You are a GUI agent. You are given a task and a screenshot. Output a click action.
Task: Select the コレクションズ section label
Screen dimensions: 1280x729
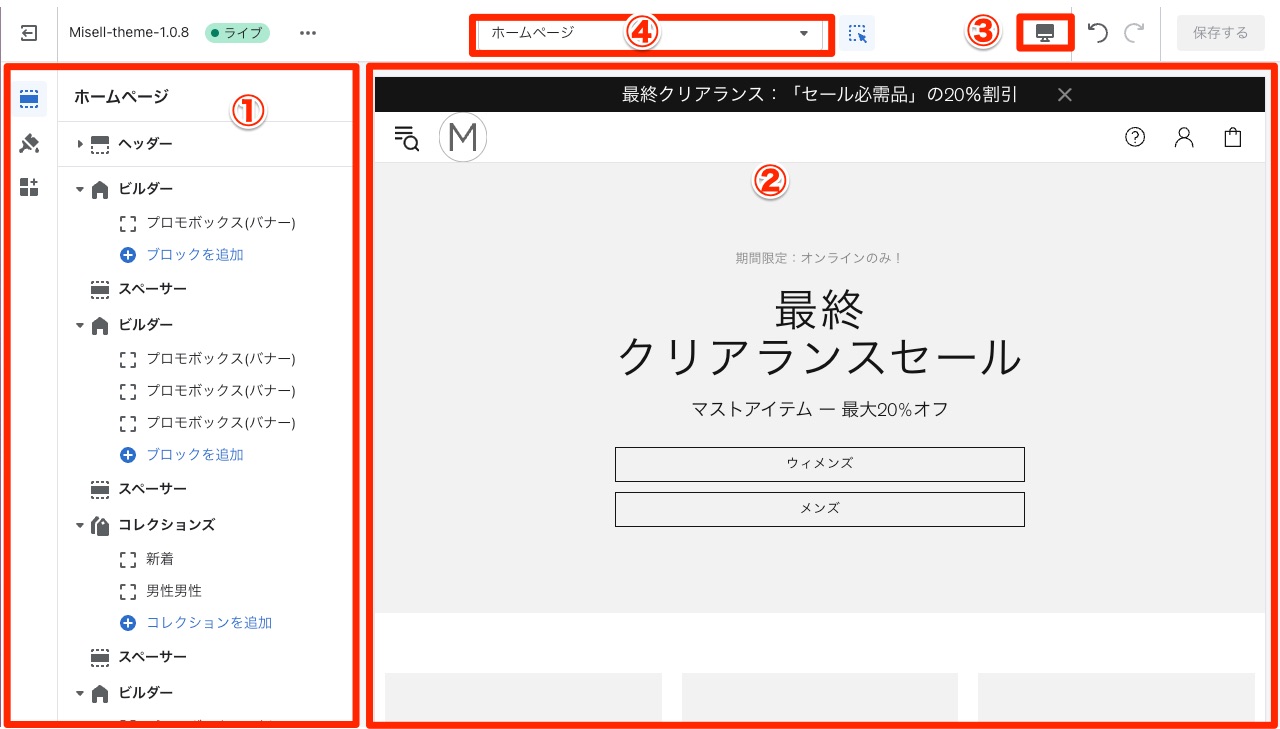166,525
